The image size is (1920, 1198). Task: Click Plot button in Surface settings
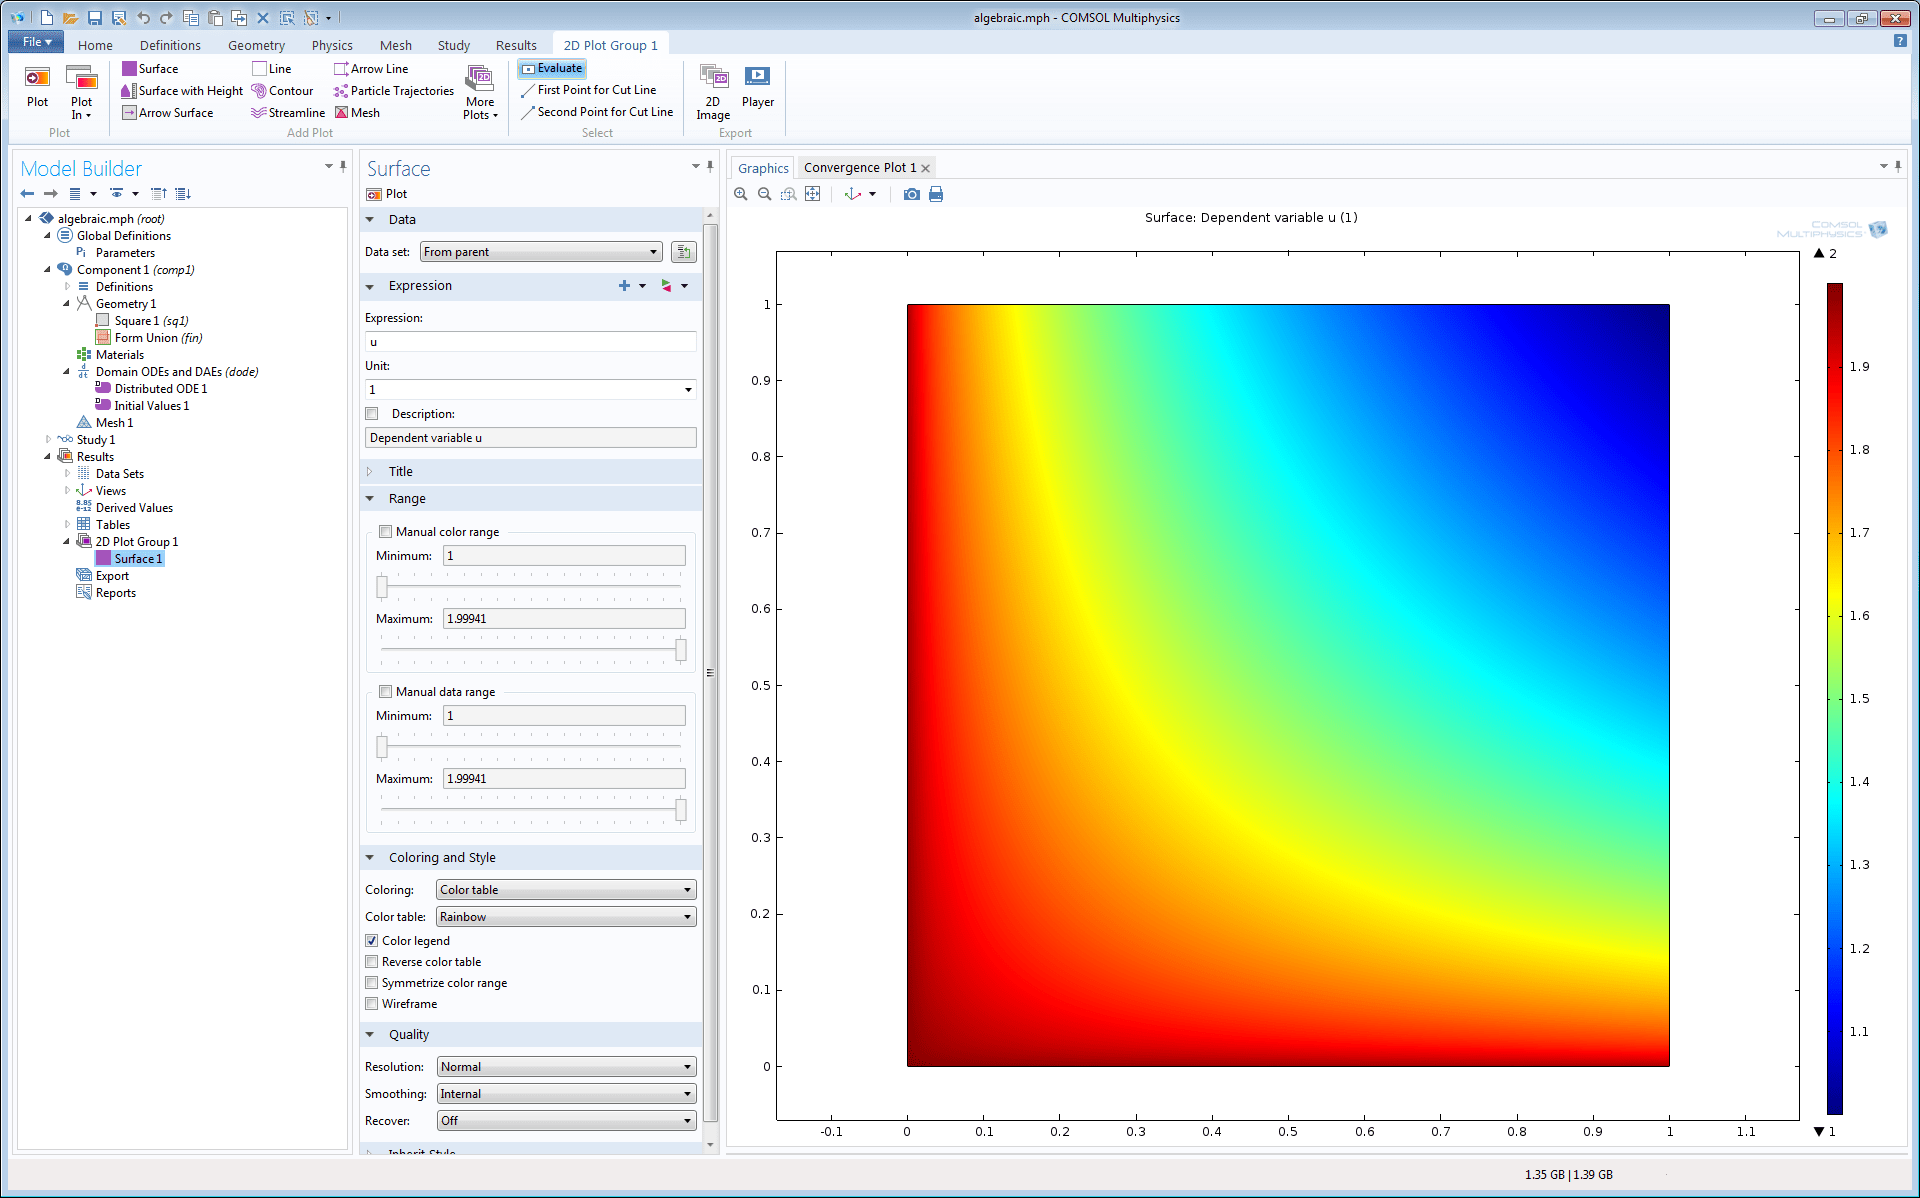click(387, 194)
